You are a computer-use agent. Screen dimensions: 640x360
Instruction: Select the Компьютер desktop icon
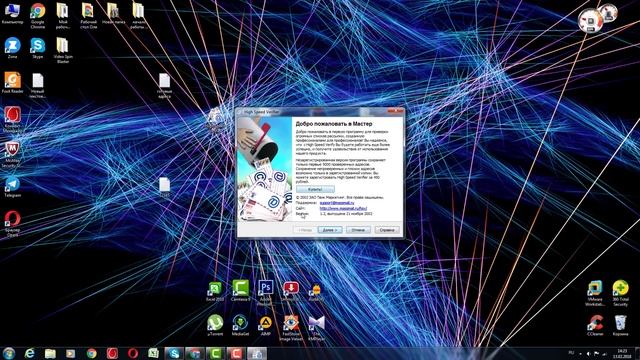point(12,13)
